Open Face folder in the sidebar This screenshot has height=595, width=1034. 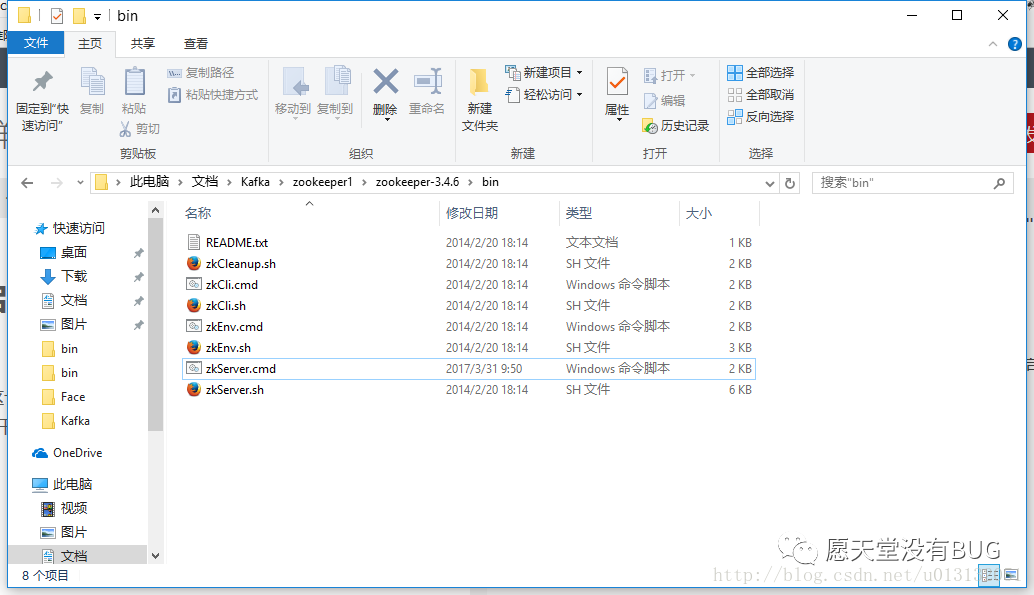[73, 396]
